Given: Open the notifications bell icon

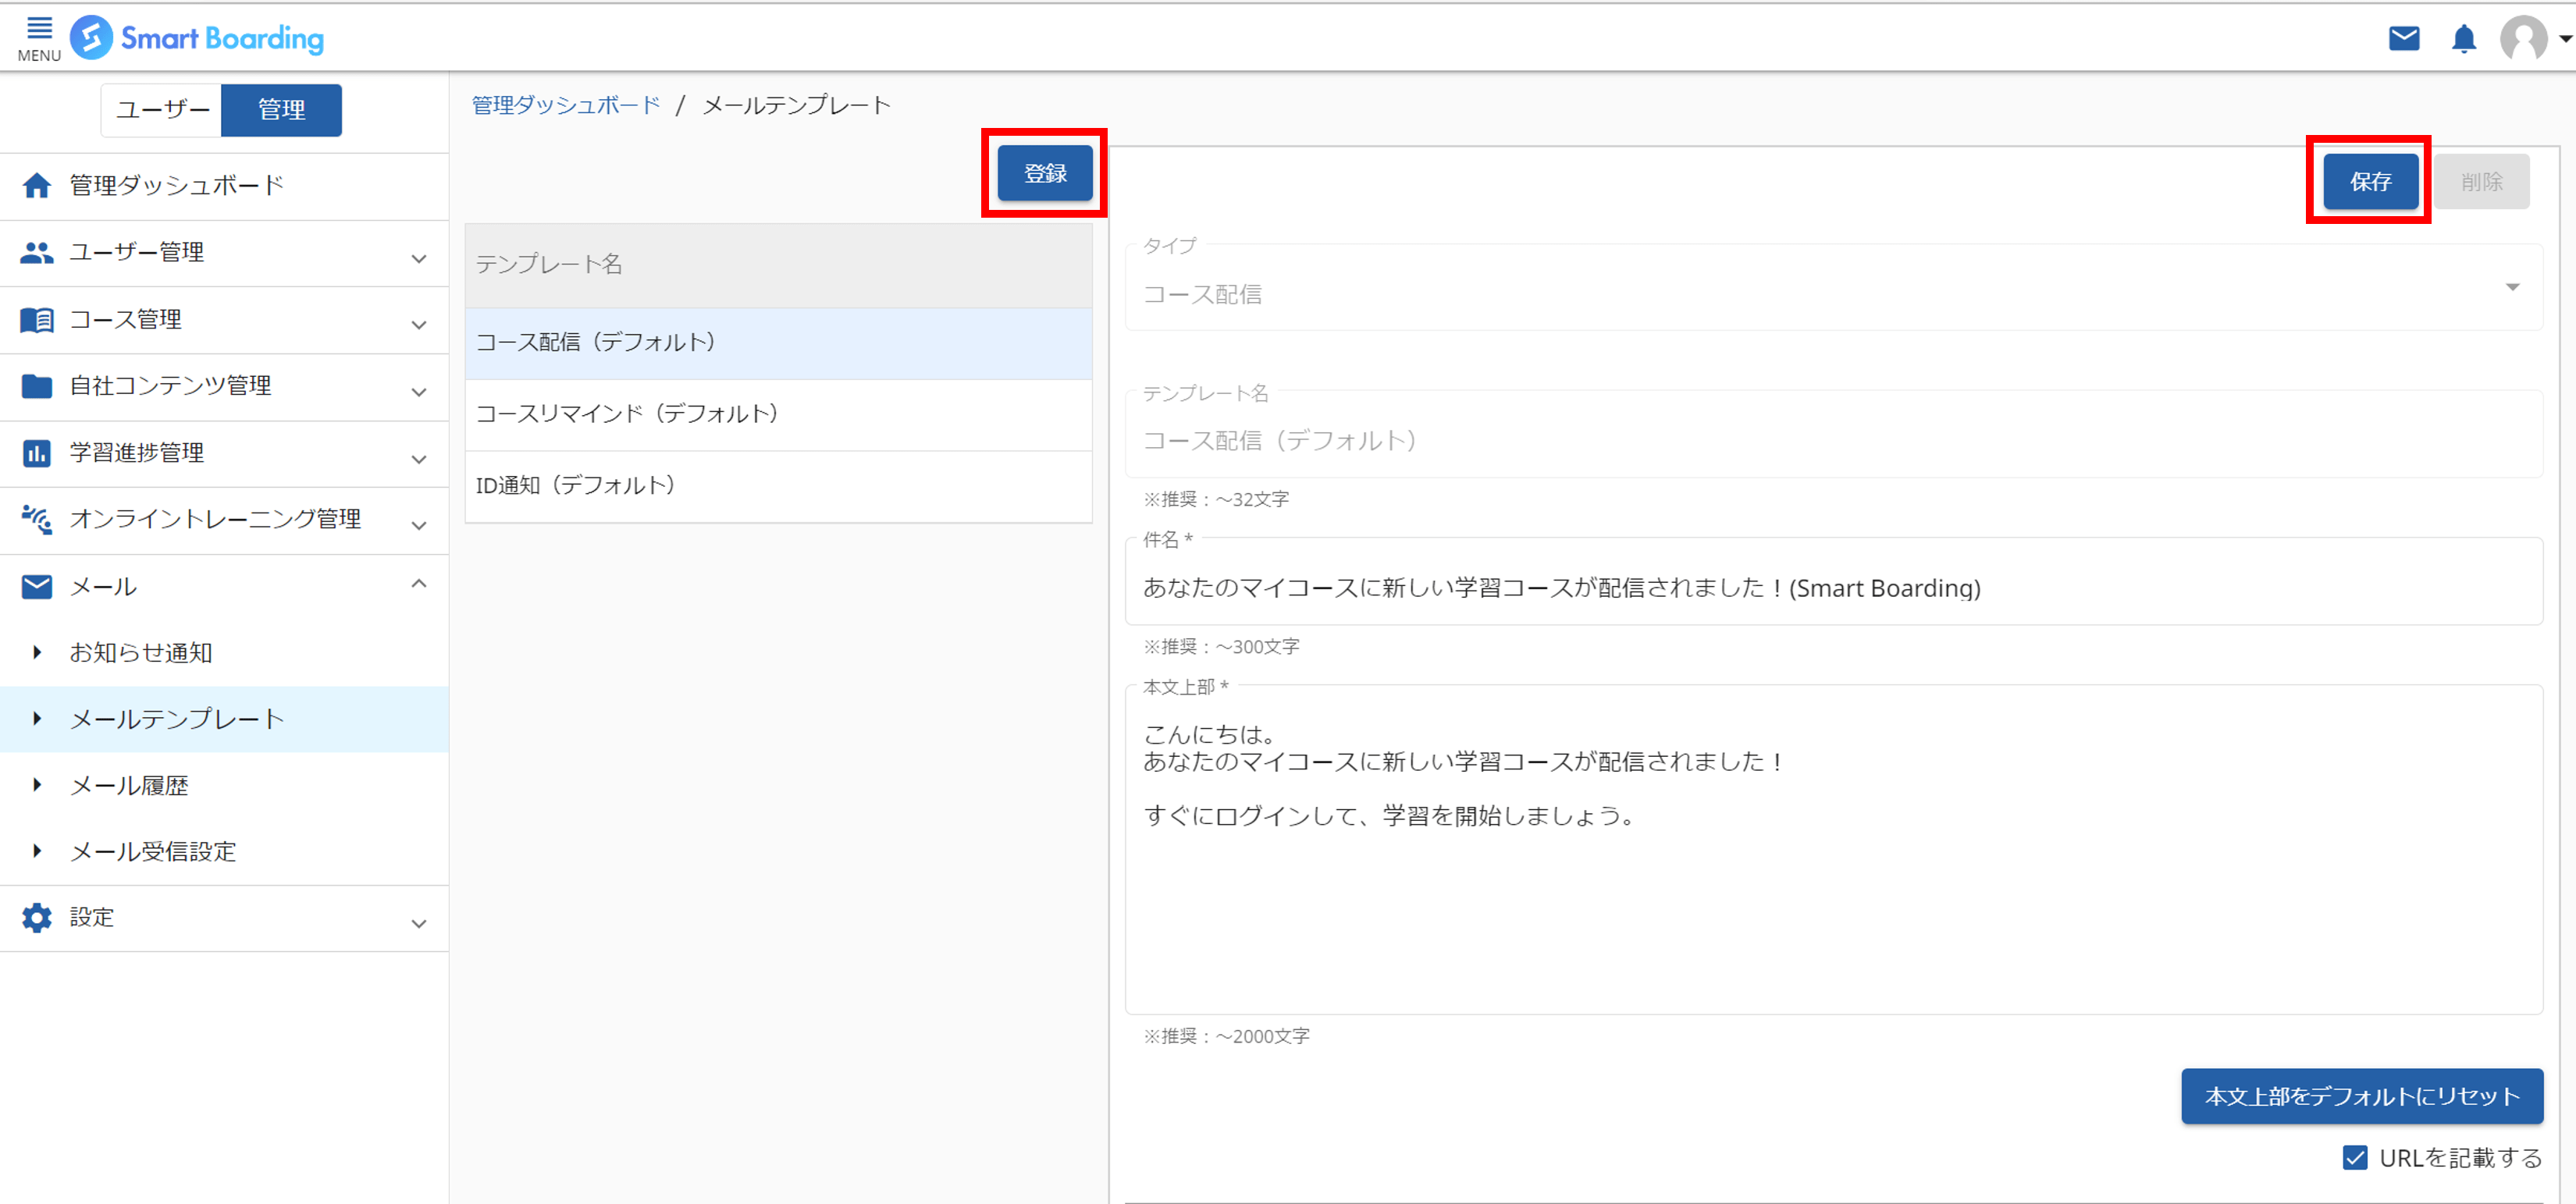Looking at the screenshot, I should (x=2464, y=39).
